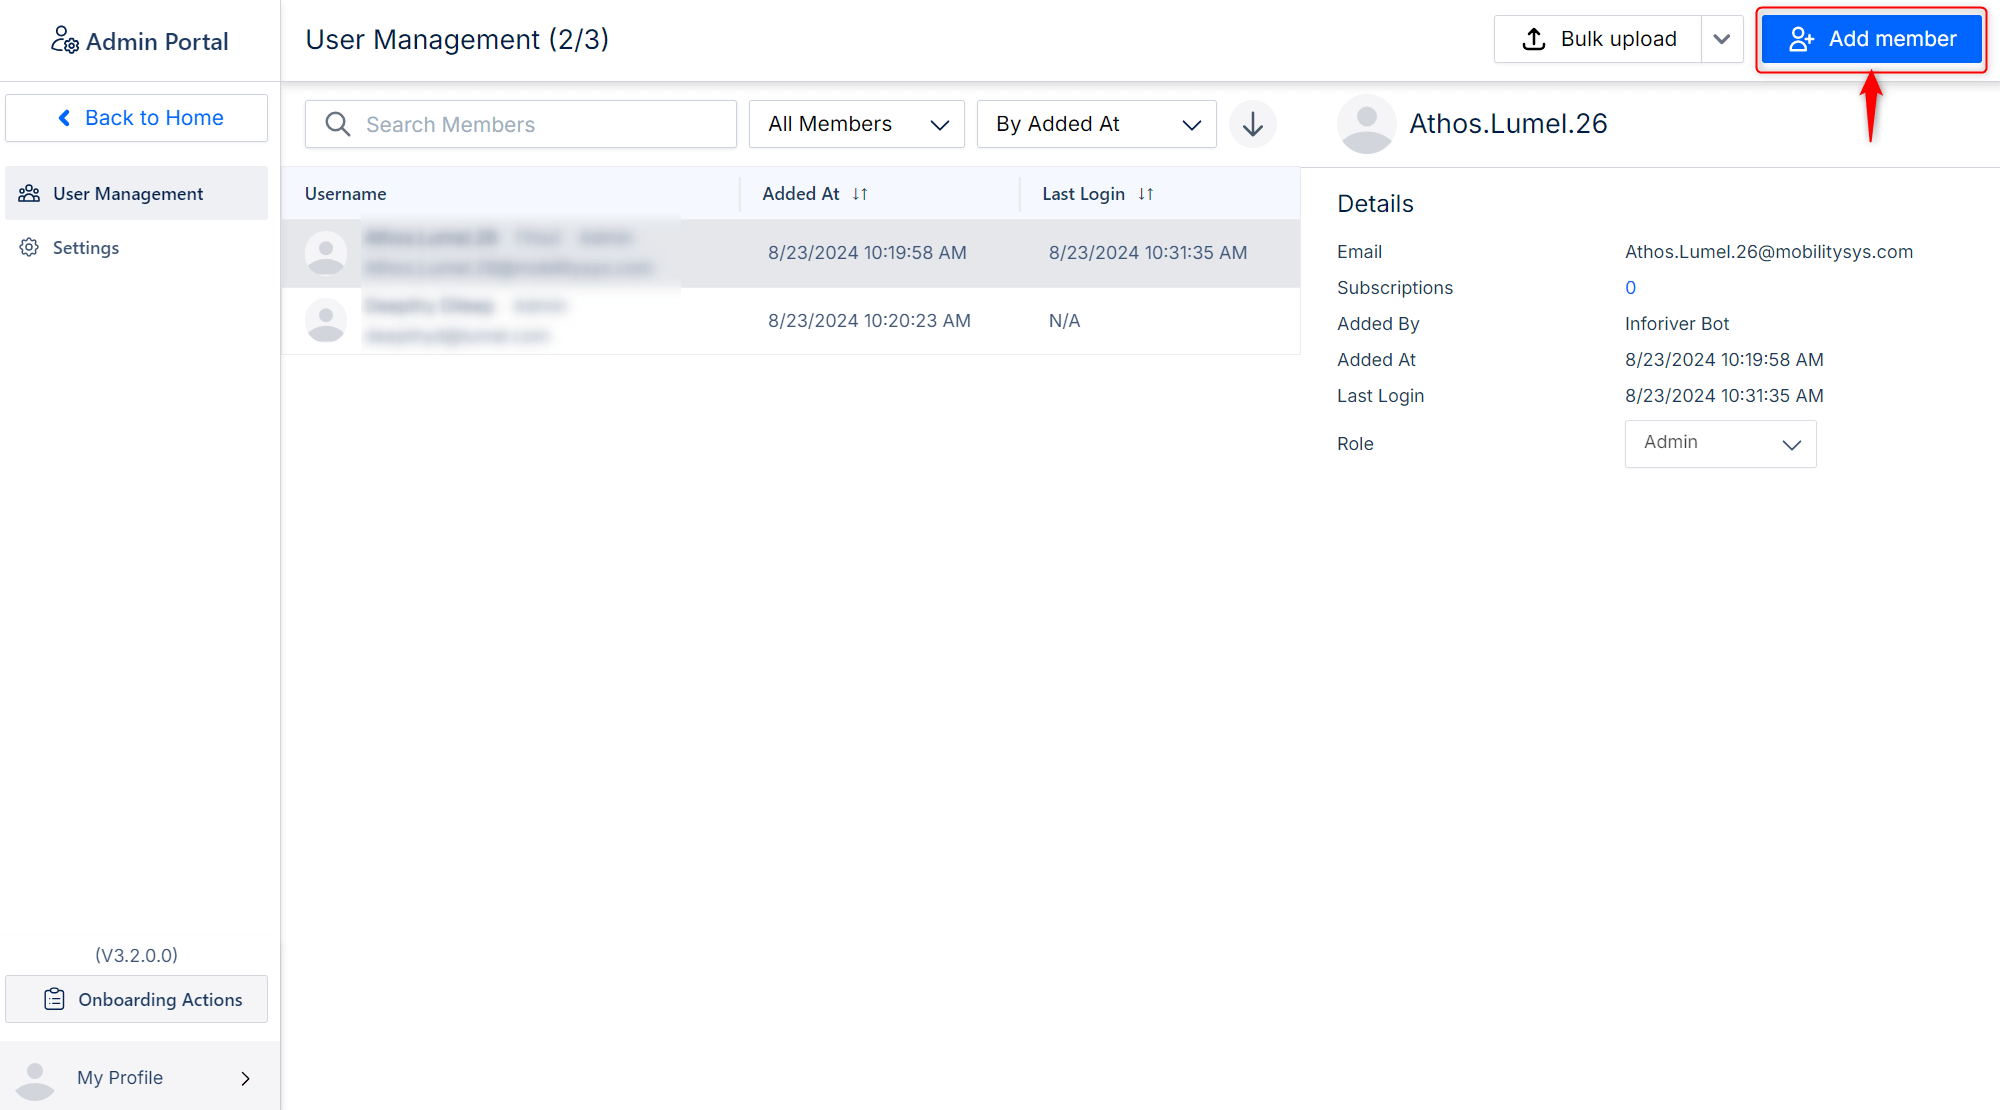Click the descending sort order icon
Screen dimensions: 2000x1110
point(1252,123)
